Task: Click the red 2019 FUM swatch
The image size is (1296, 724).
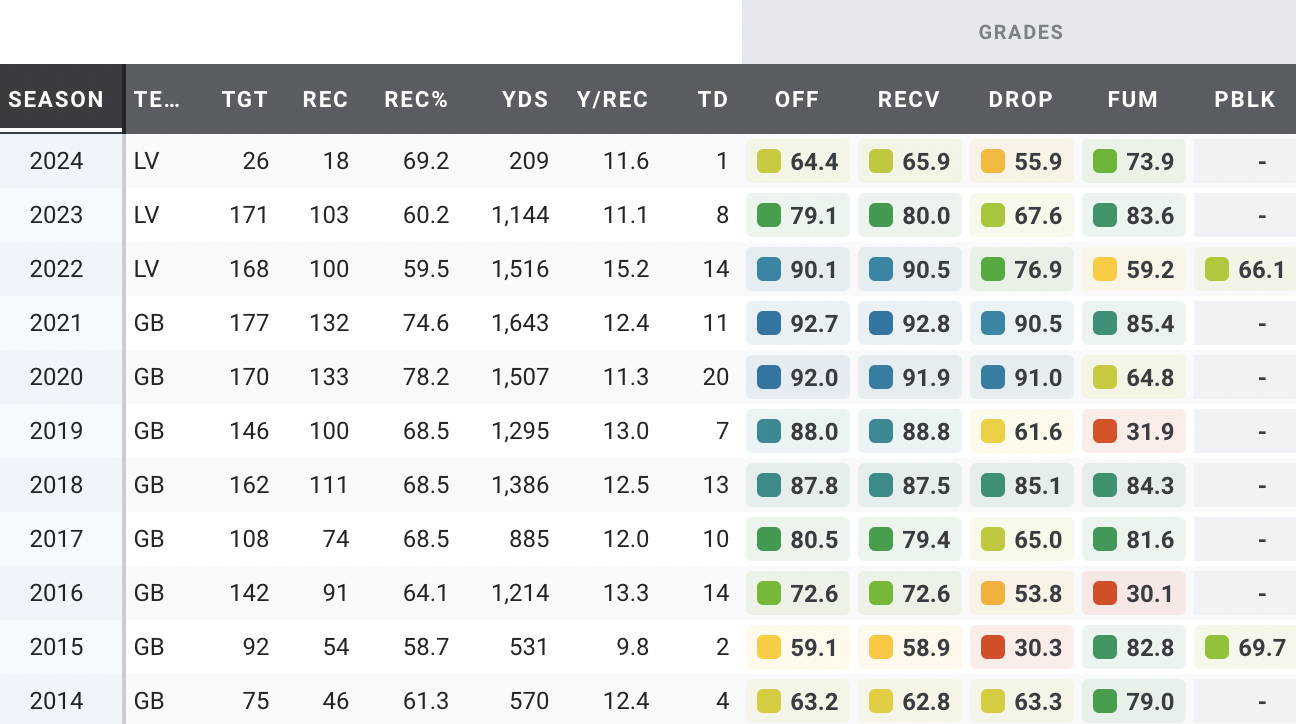Action: click(1105, 431)
